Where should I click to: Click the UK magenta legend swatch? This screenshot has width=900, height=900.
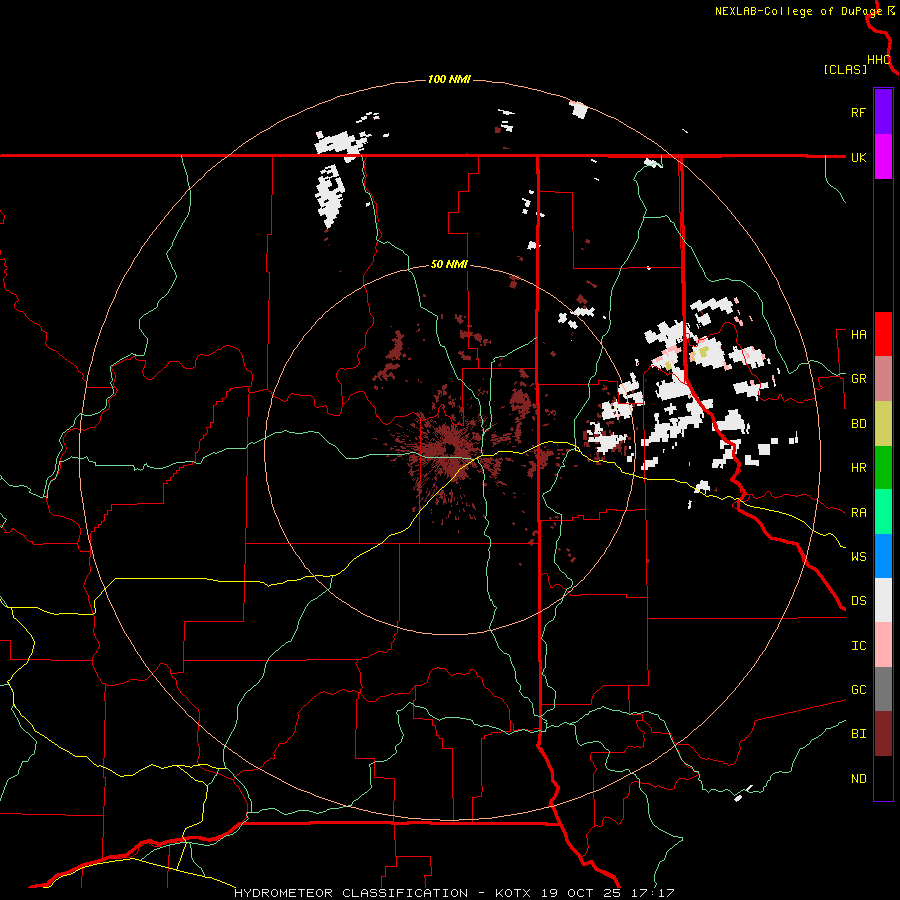point(883,157)
